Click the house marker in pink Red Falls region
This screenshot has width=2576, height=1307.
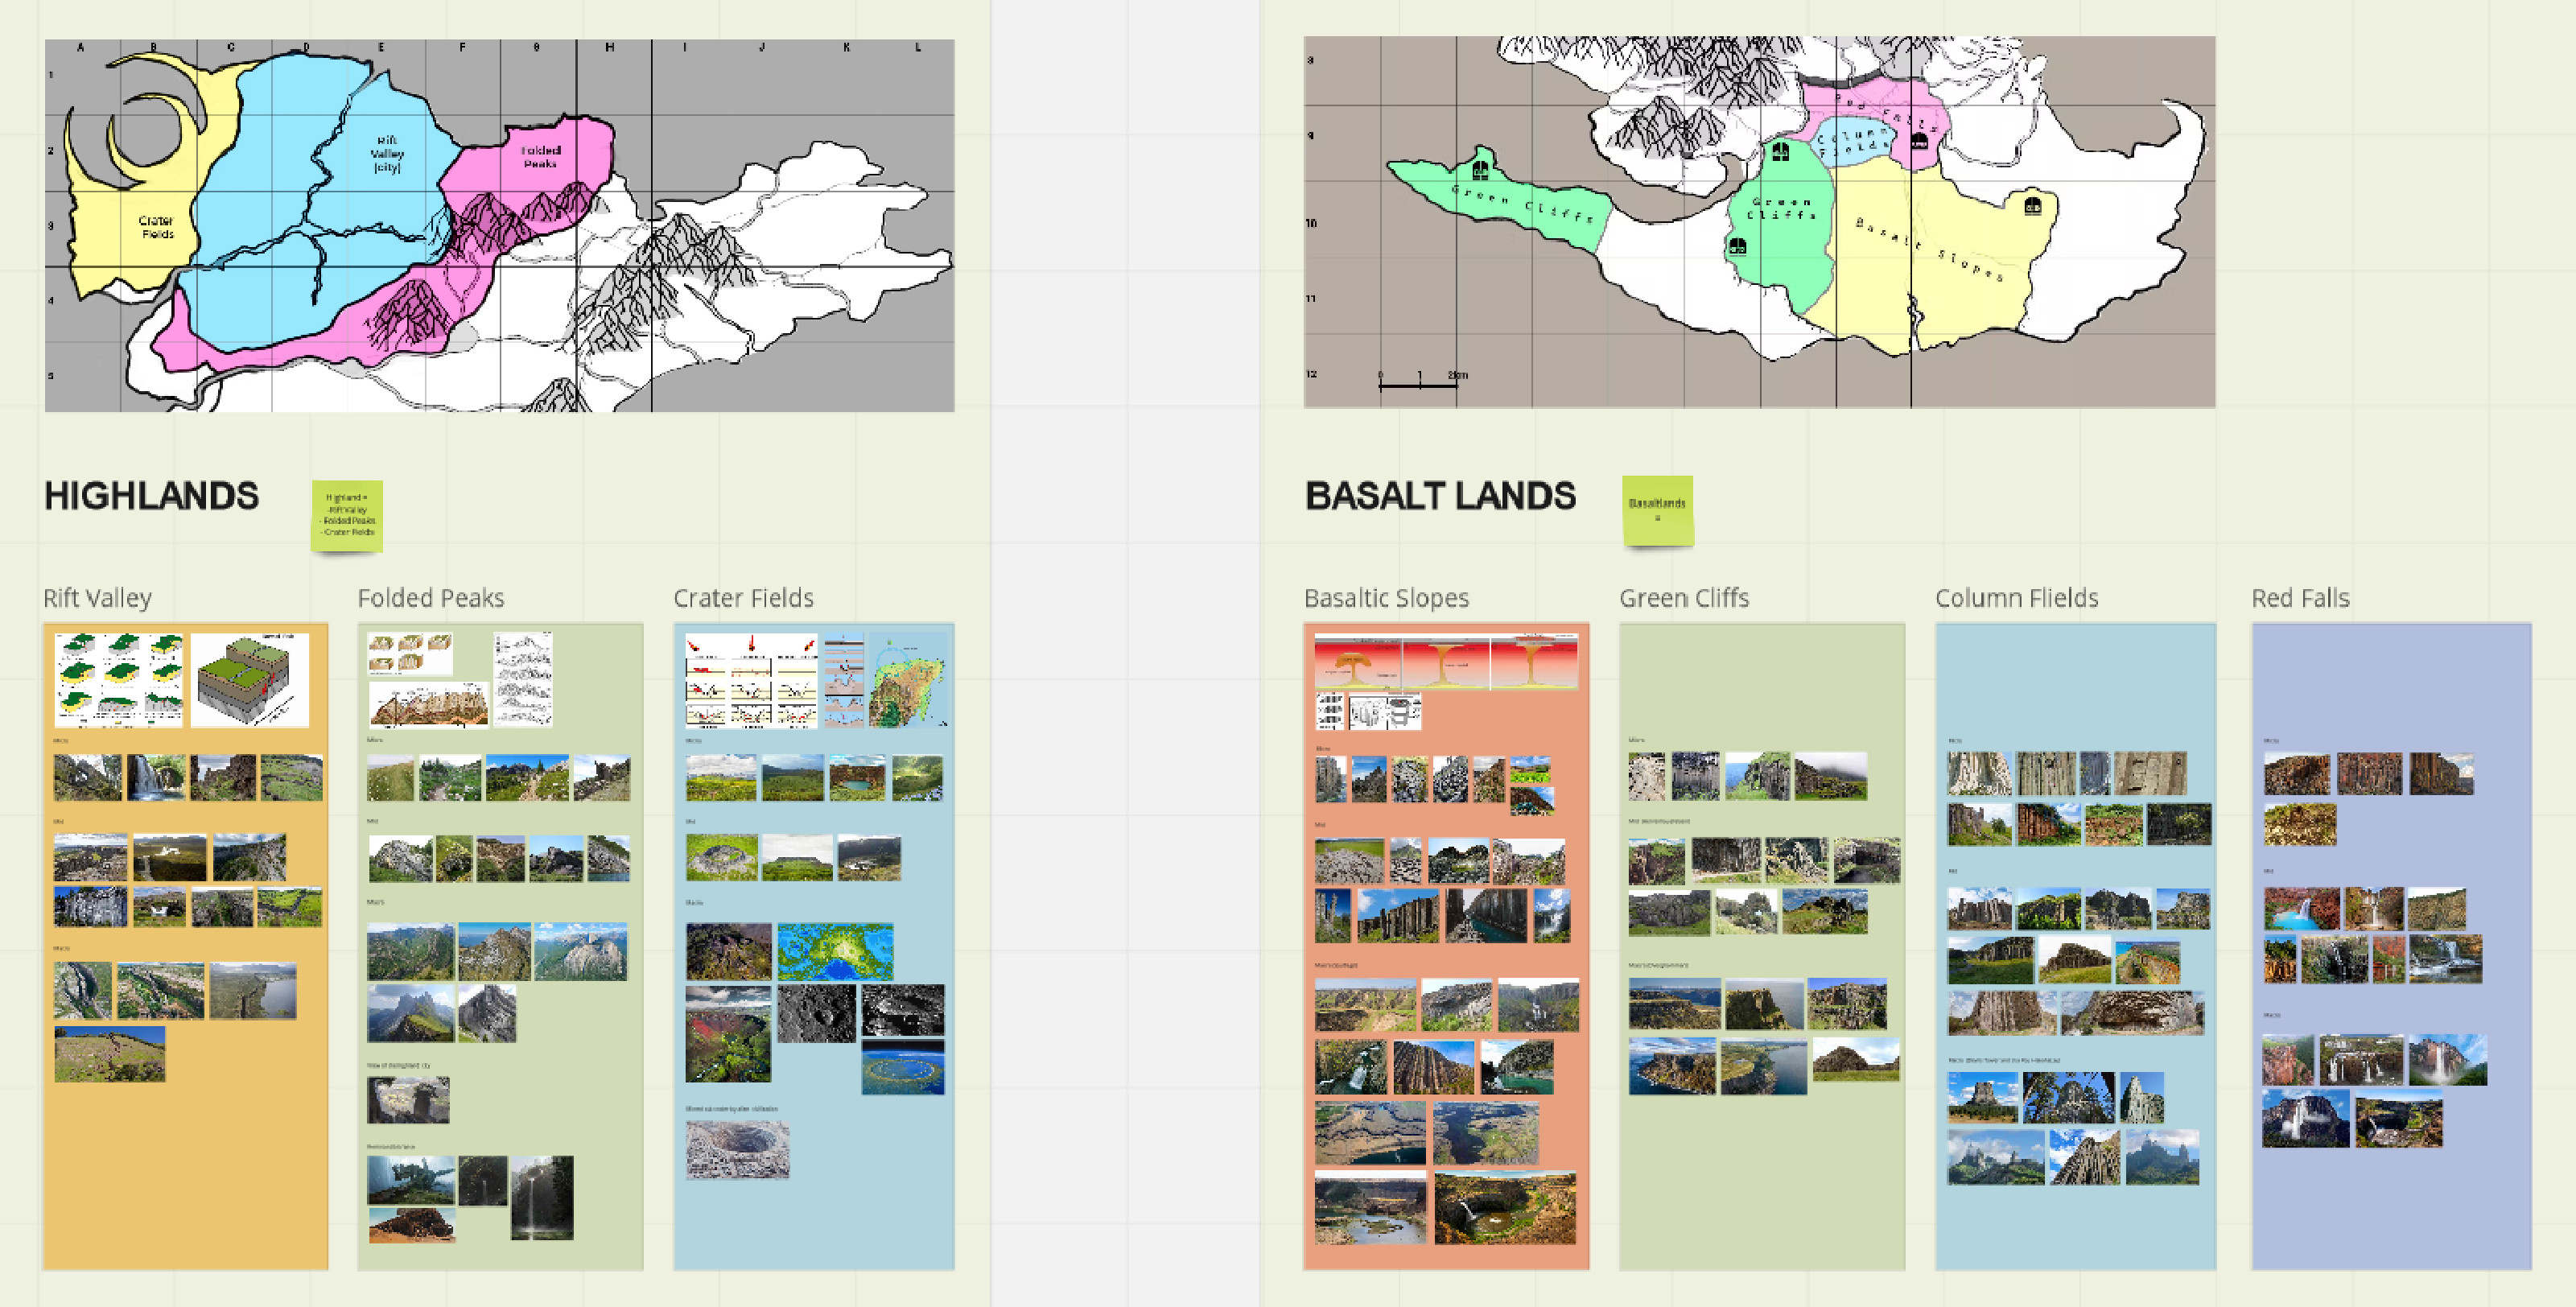click(1919, 141)
